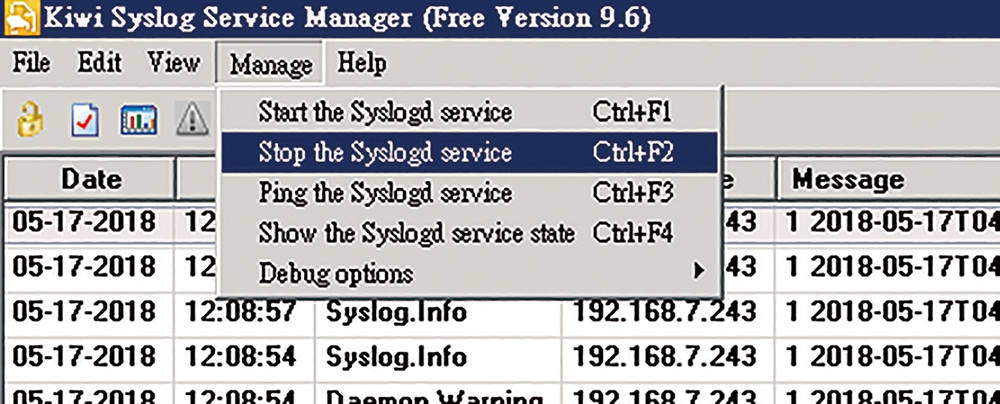Choose Ping the Syslogd service
The image size is (1000, 404).
coord(469,192)
